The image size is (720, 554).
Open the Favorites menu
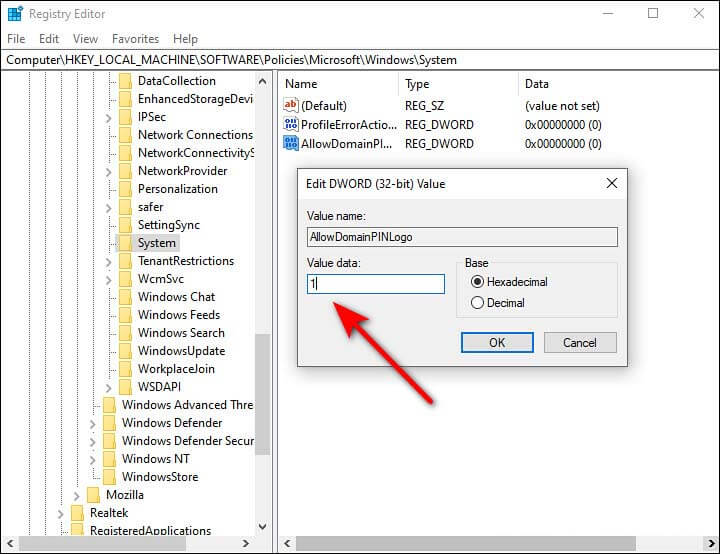(x=135, y=39)
